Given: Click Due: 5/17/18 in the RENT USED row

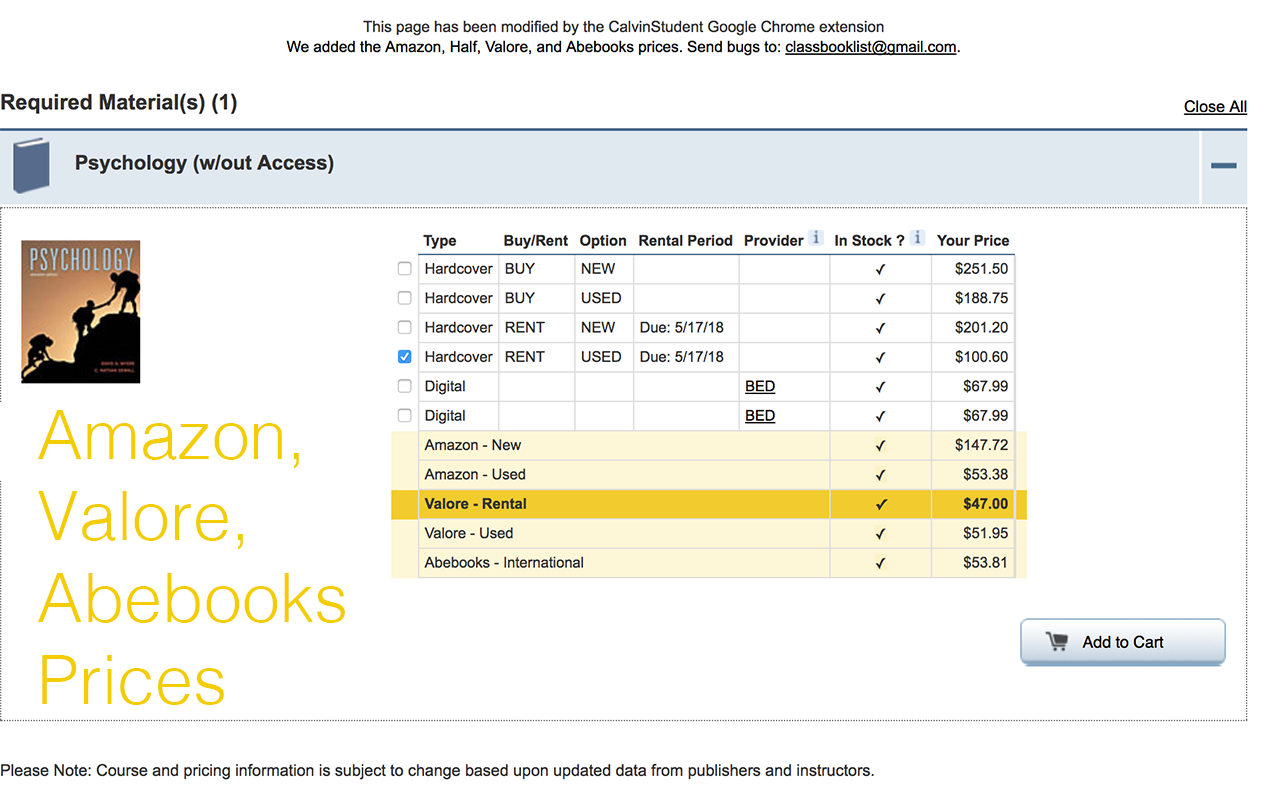Looking at the screenshot, I should coord(682,356).
